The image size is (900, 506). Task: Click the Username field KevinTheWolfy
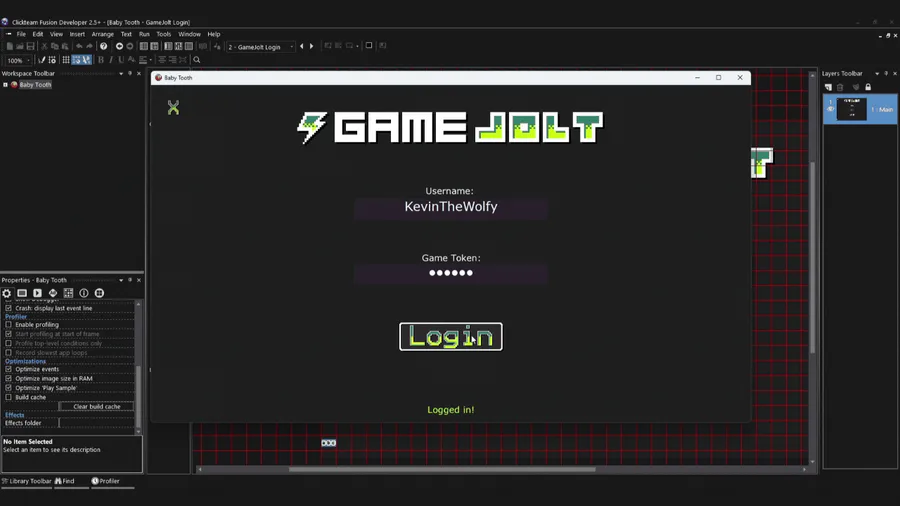click(x=451, y=207)
